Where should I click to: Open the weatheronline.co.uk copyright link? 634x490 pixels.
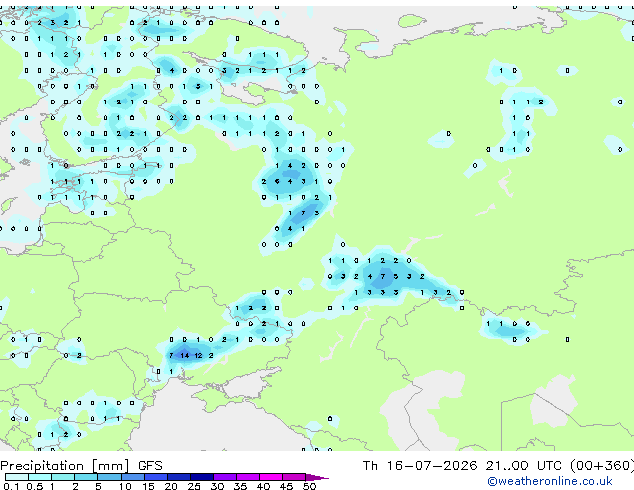pos(550,481)
